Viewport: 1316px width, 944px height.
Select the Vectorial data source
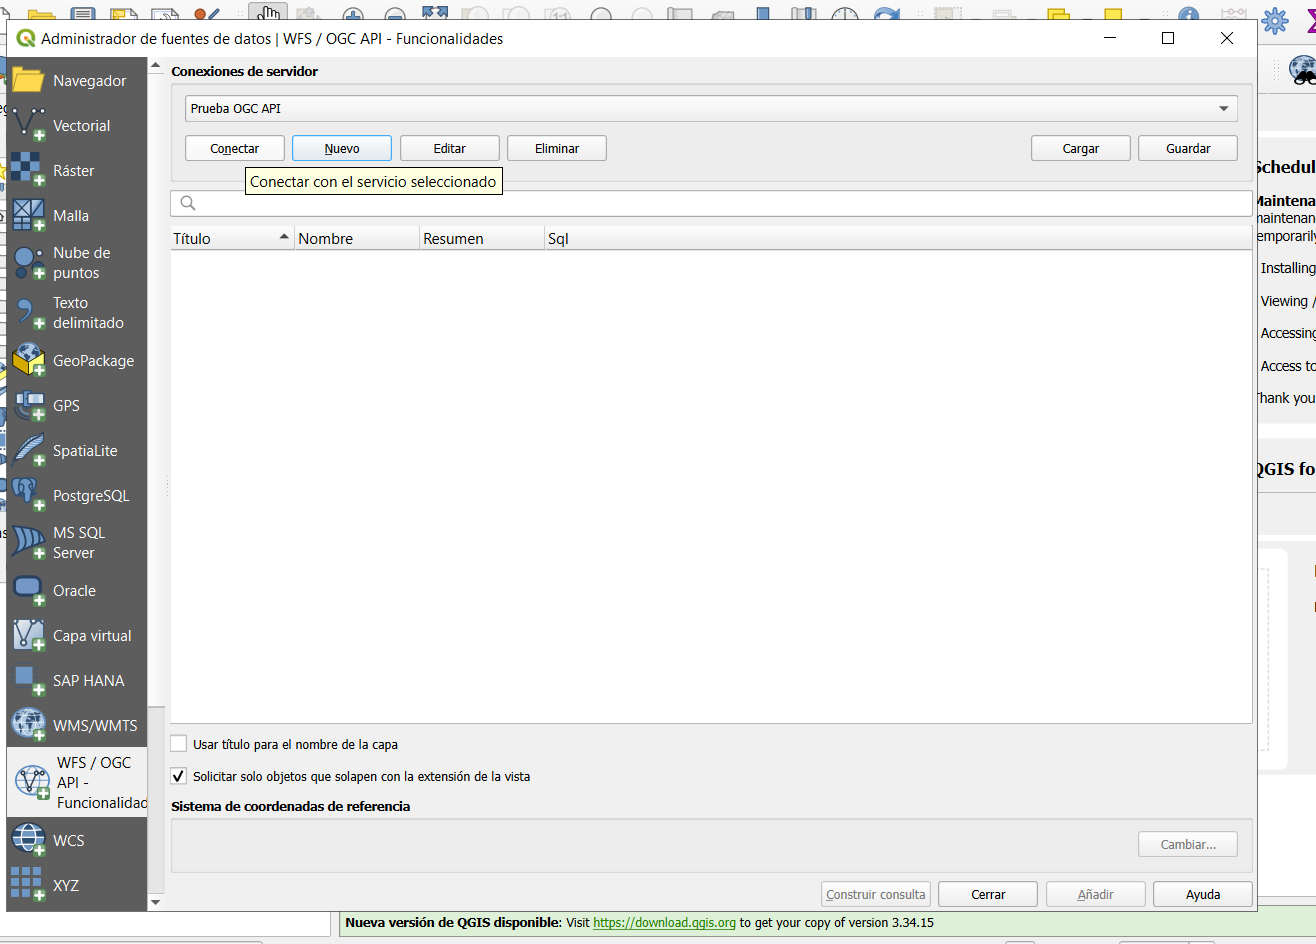(x=77, y=126)
